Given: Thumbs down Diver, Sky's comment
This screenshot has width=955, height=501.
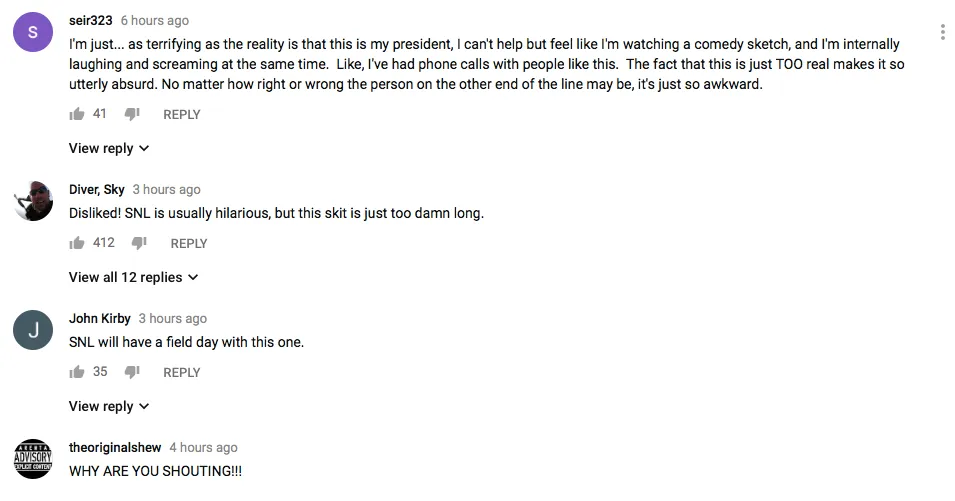Looking at the screenshot, I should tap(140, 243).
